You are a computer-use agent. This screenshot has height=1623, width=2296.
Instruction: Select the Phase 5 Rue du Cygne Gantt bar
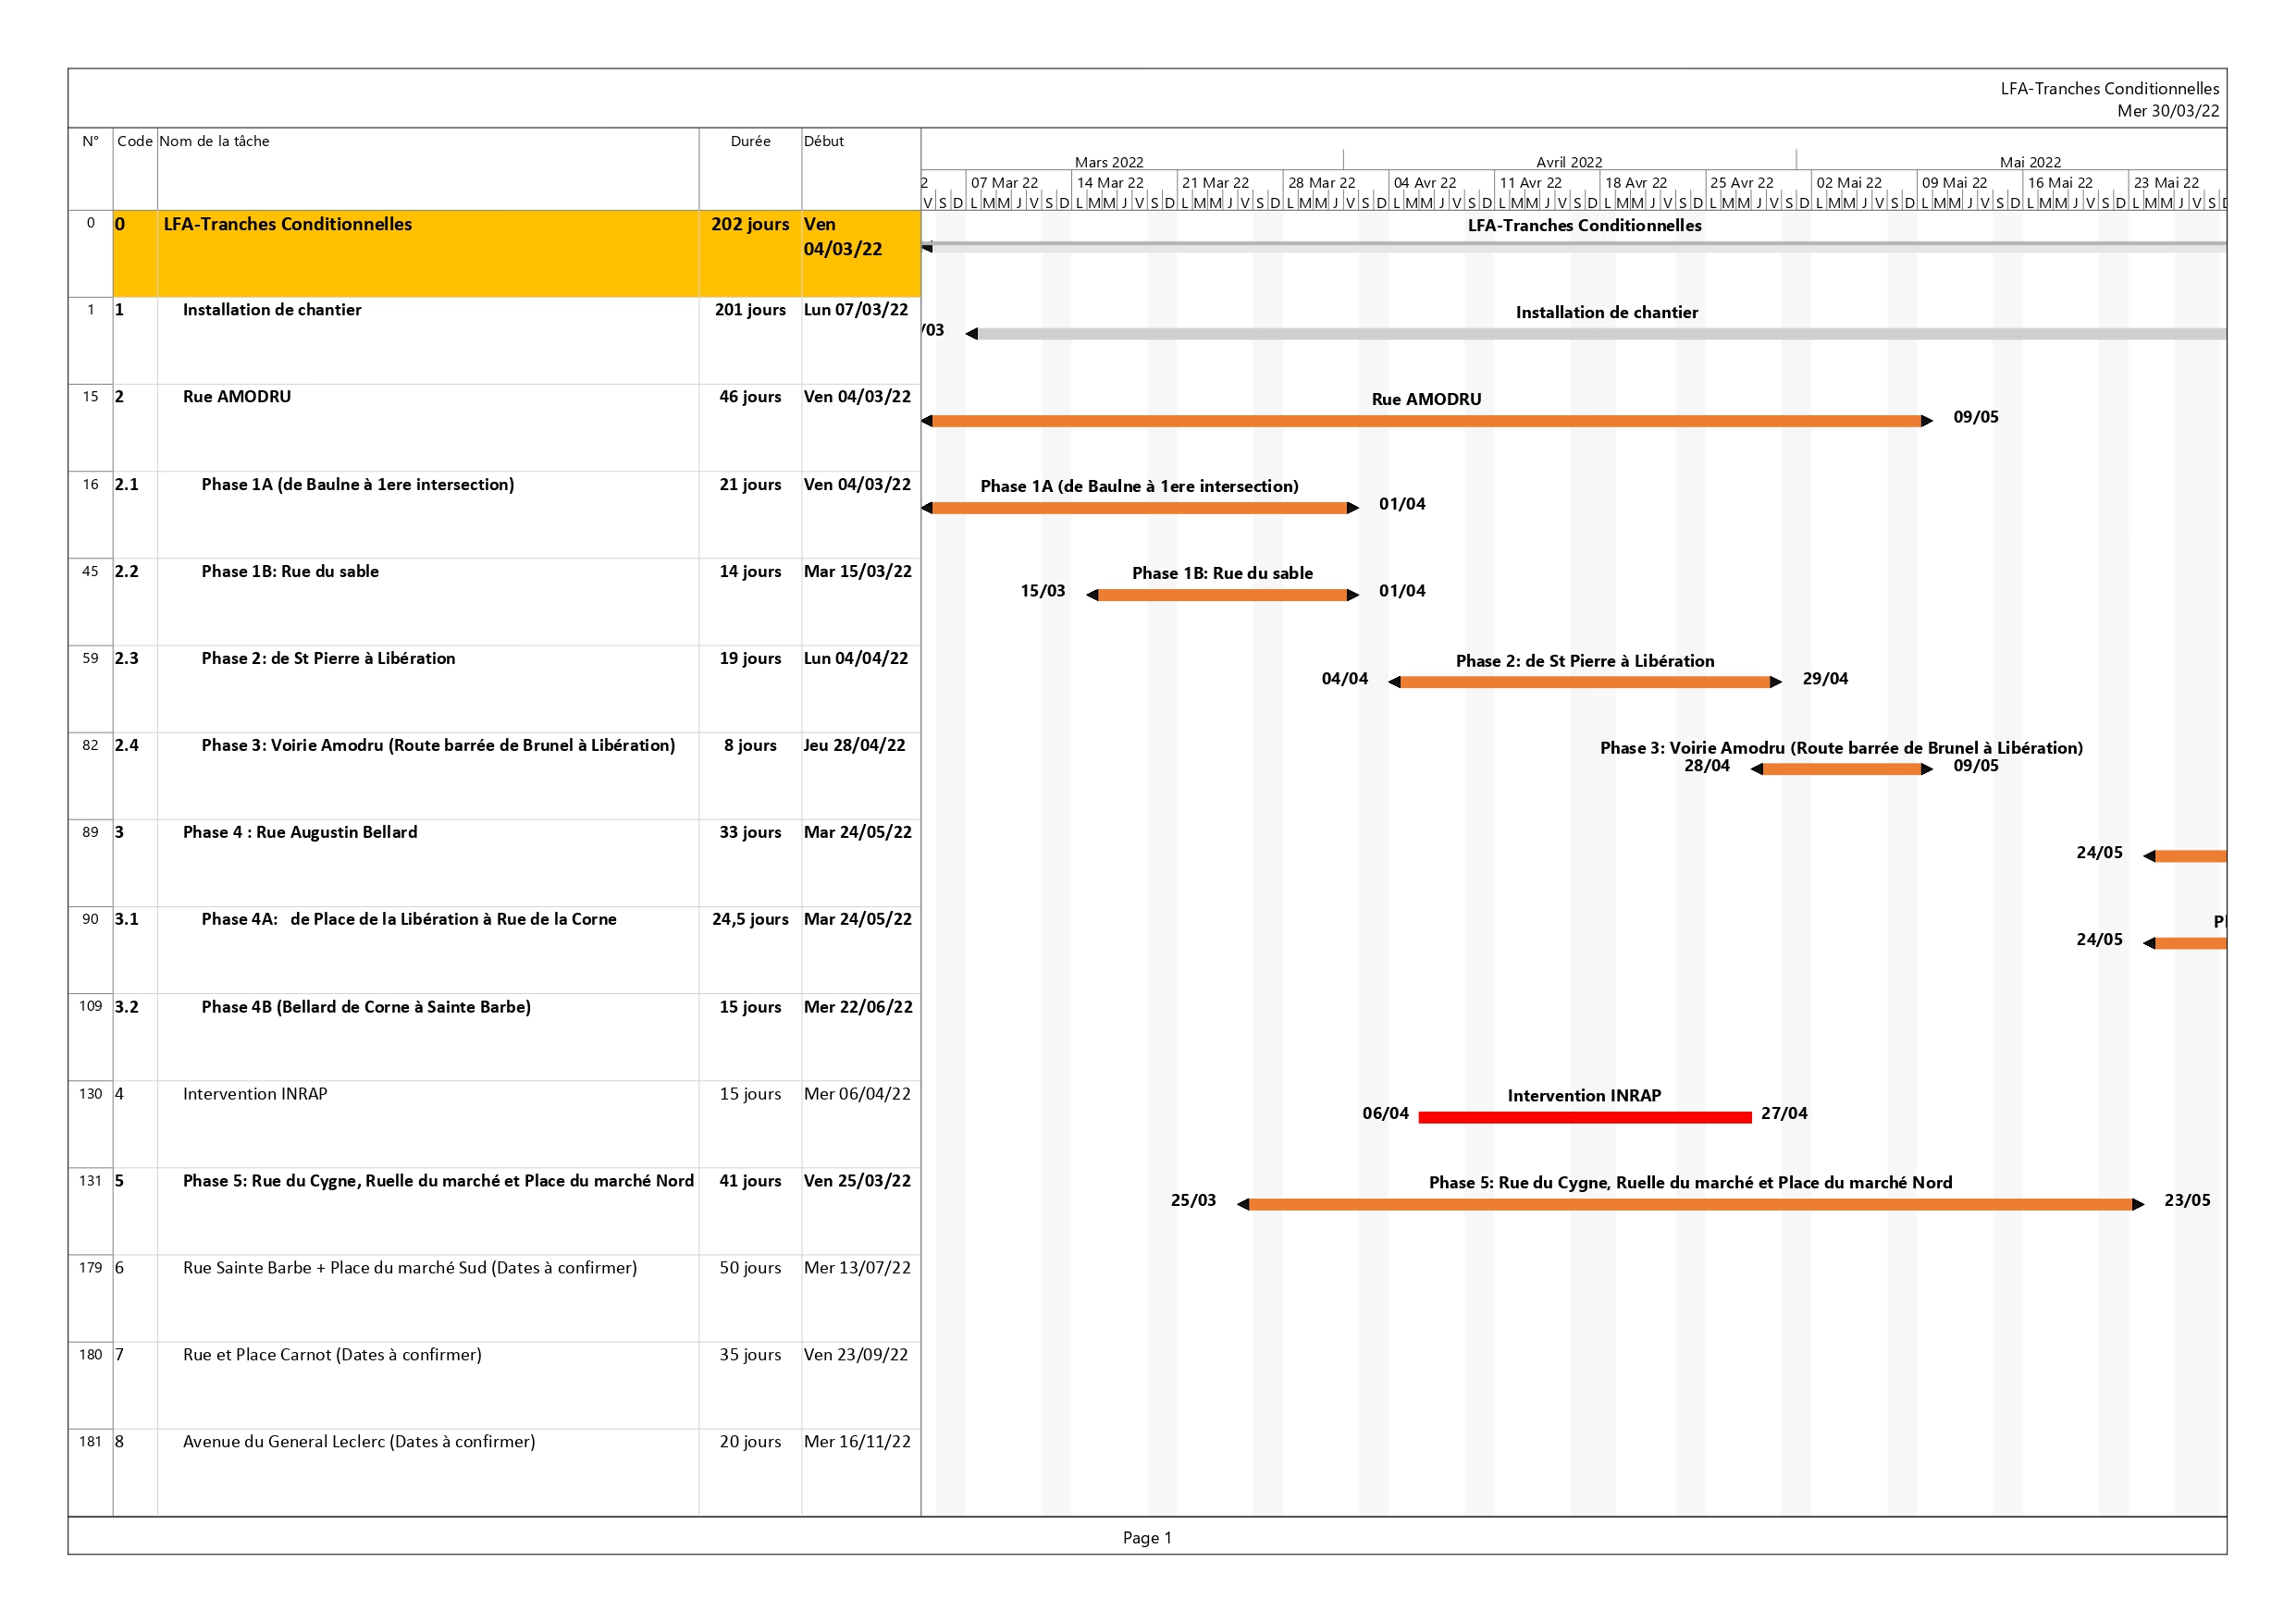click(1690, 1204)
